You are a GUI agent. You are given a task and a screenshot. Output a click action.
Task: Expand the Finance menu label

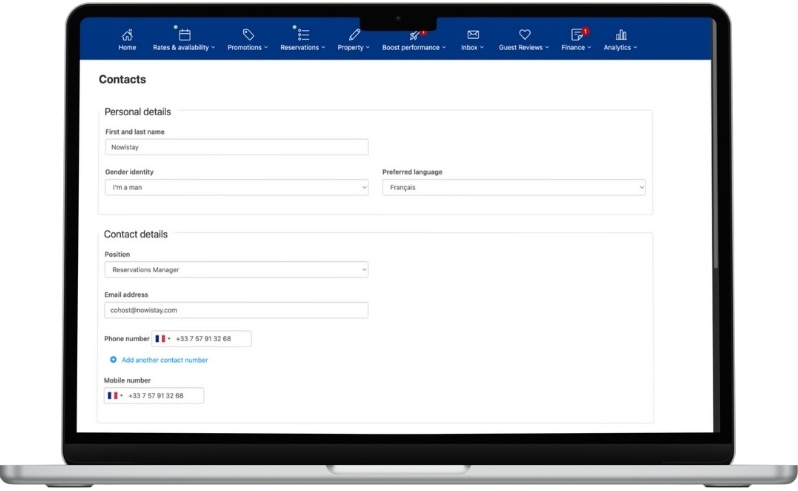pos(576,47)
